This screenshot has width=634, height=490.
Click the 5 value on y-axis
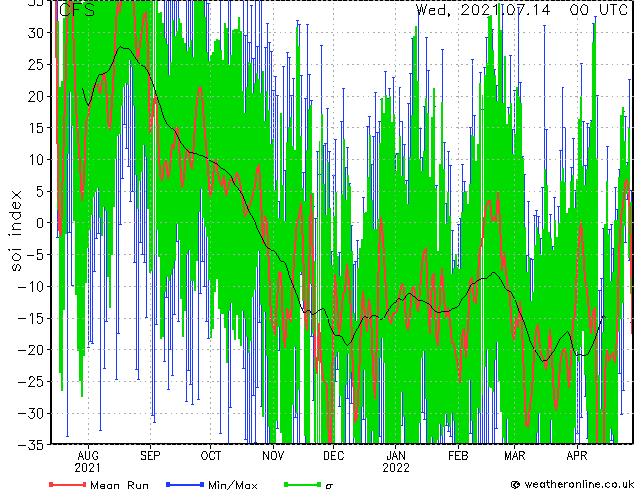coord(40,192)
